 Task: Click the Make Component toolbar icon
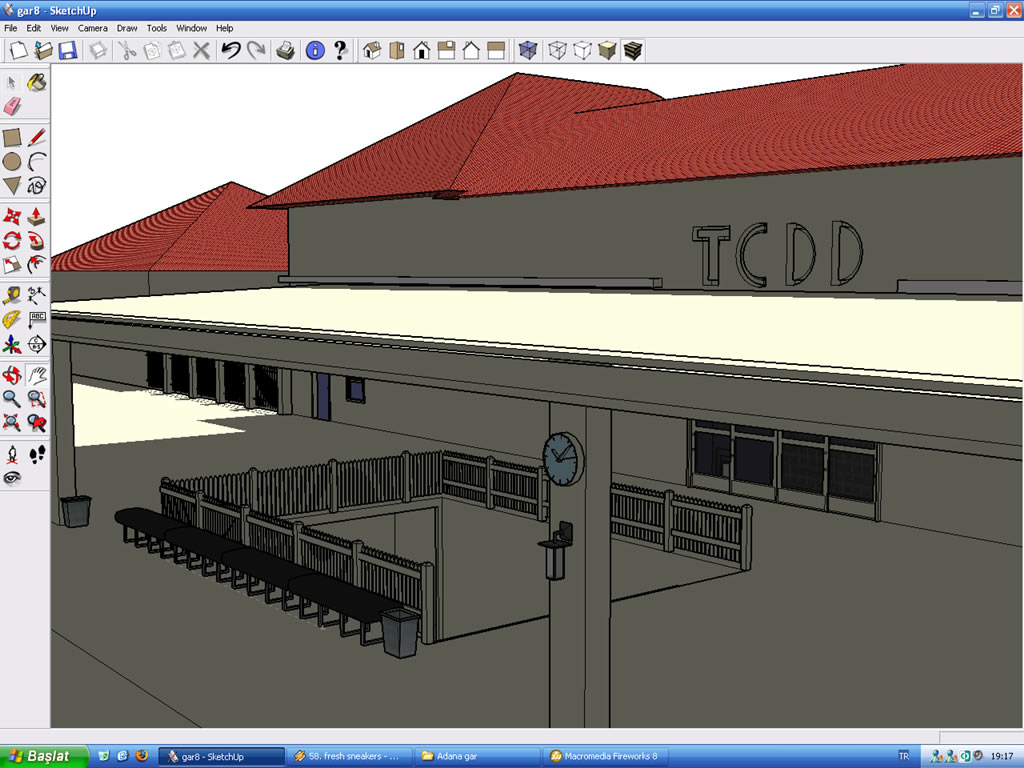(x=98, y=50)
